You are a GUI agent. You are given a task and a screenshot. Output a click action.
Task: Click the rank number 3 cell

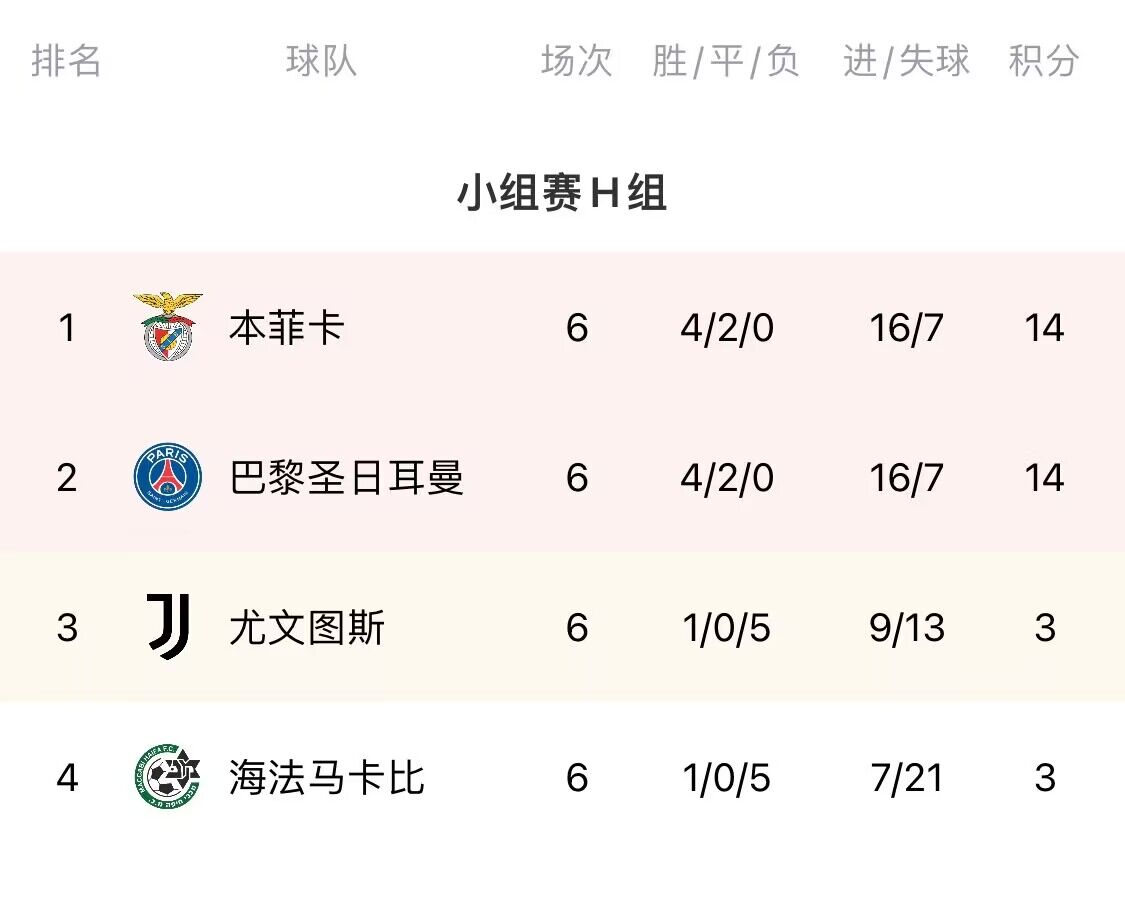tap(67, 628)
